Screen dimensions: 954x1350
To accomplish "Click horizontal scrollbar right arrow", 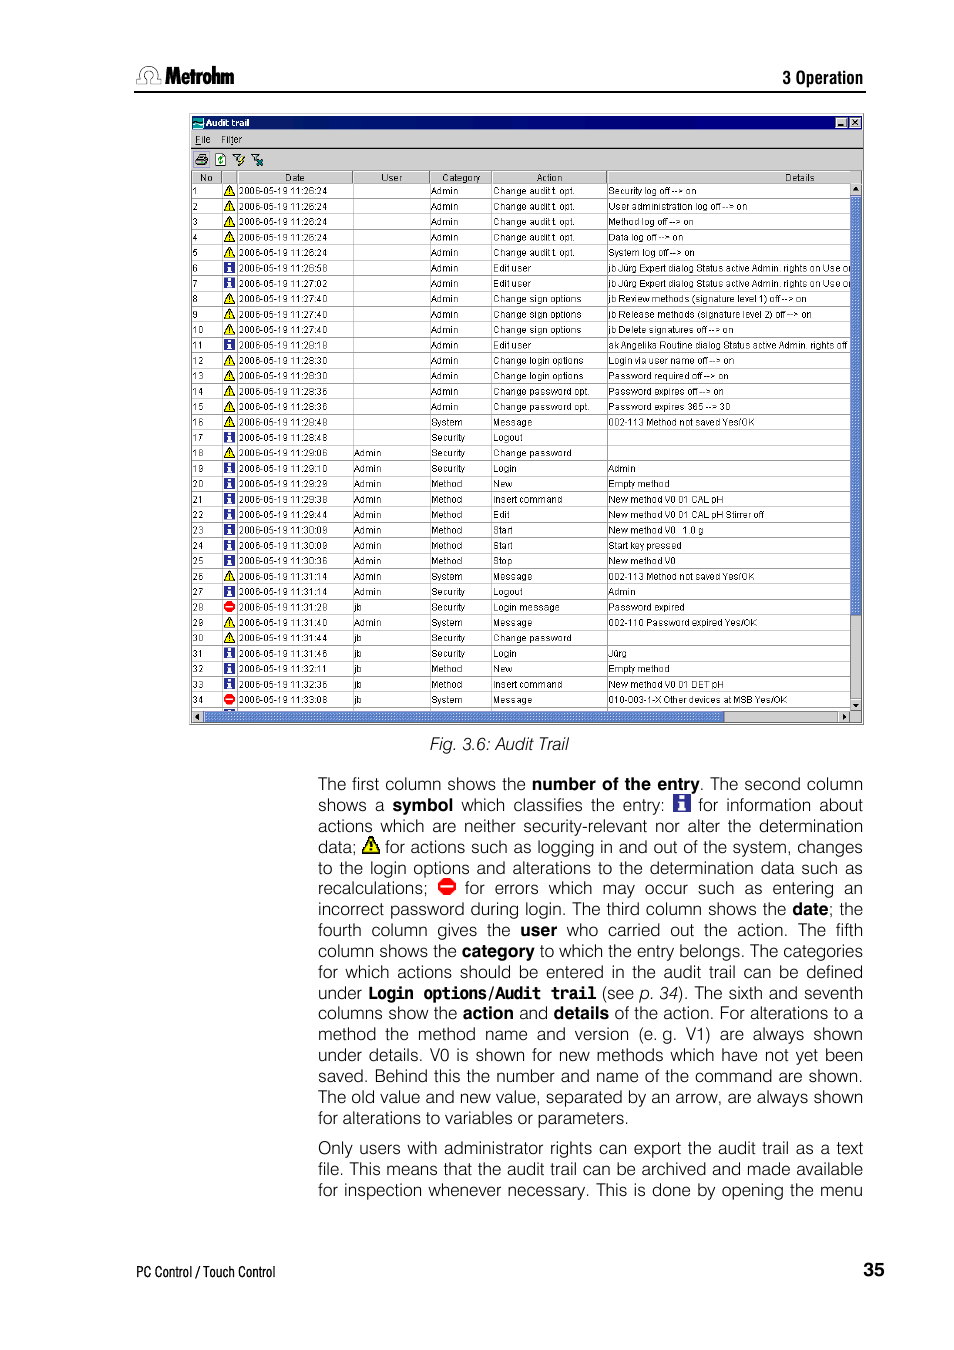I will [845, 717].
